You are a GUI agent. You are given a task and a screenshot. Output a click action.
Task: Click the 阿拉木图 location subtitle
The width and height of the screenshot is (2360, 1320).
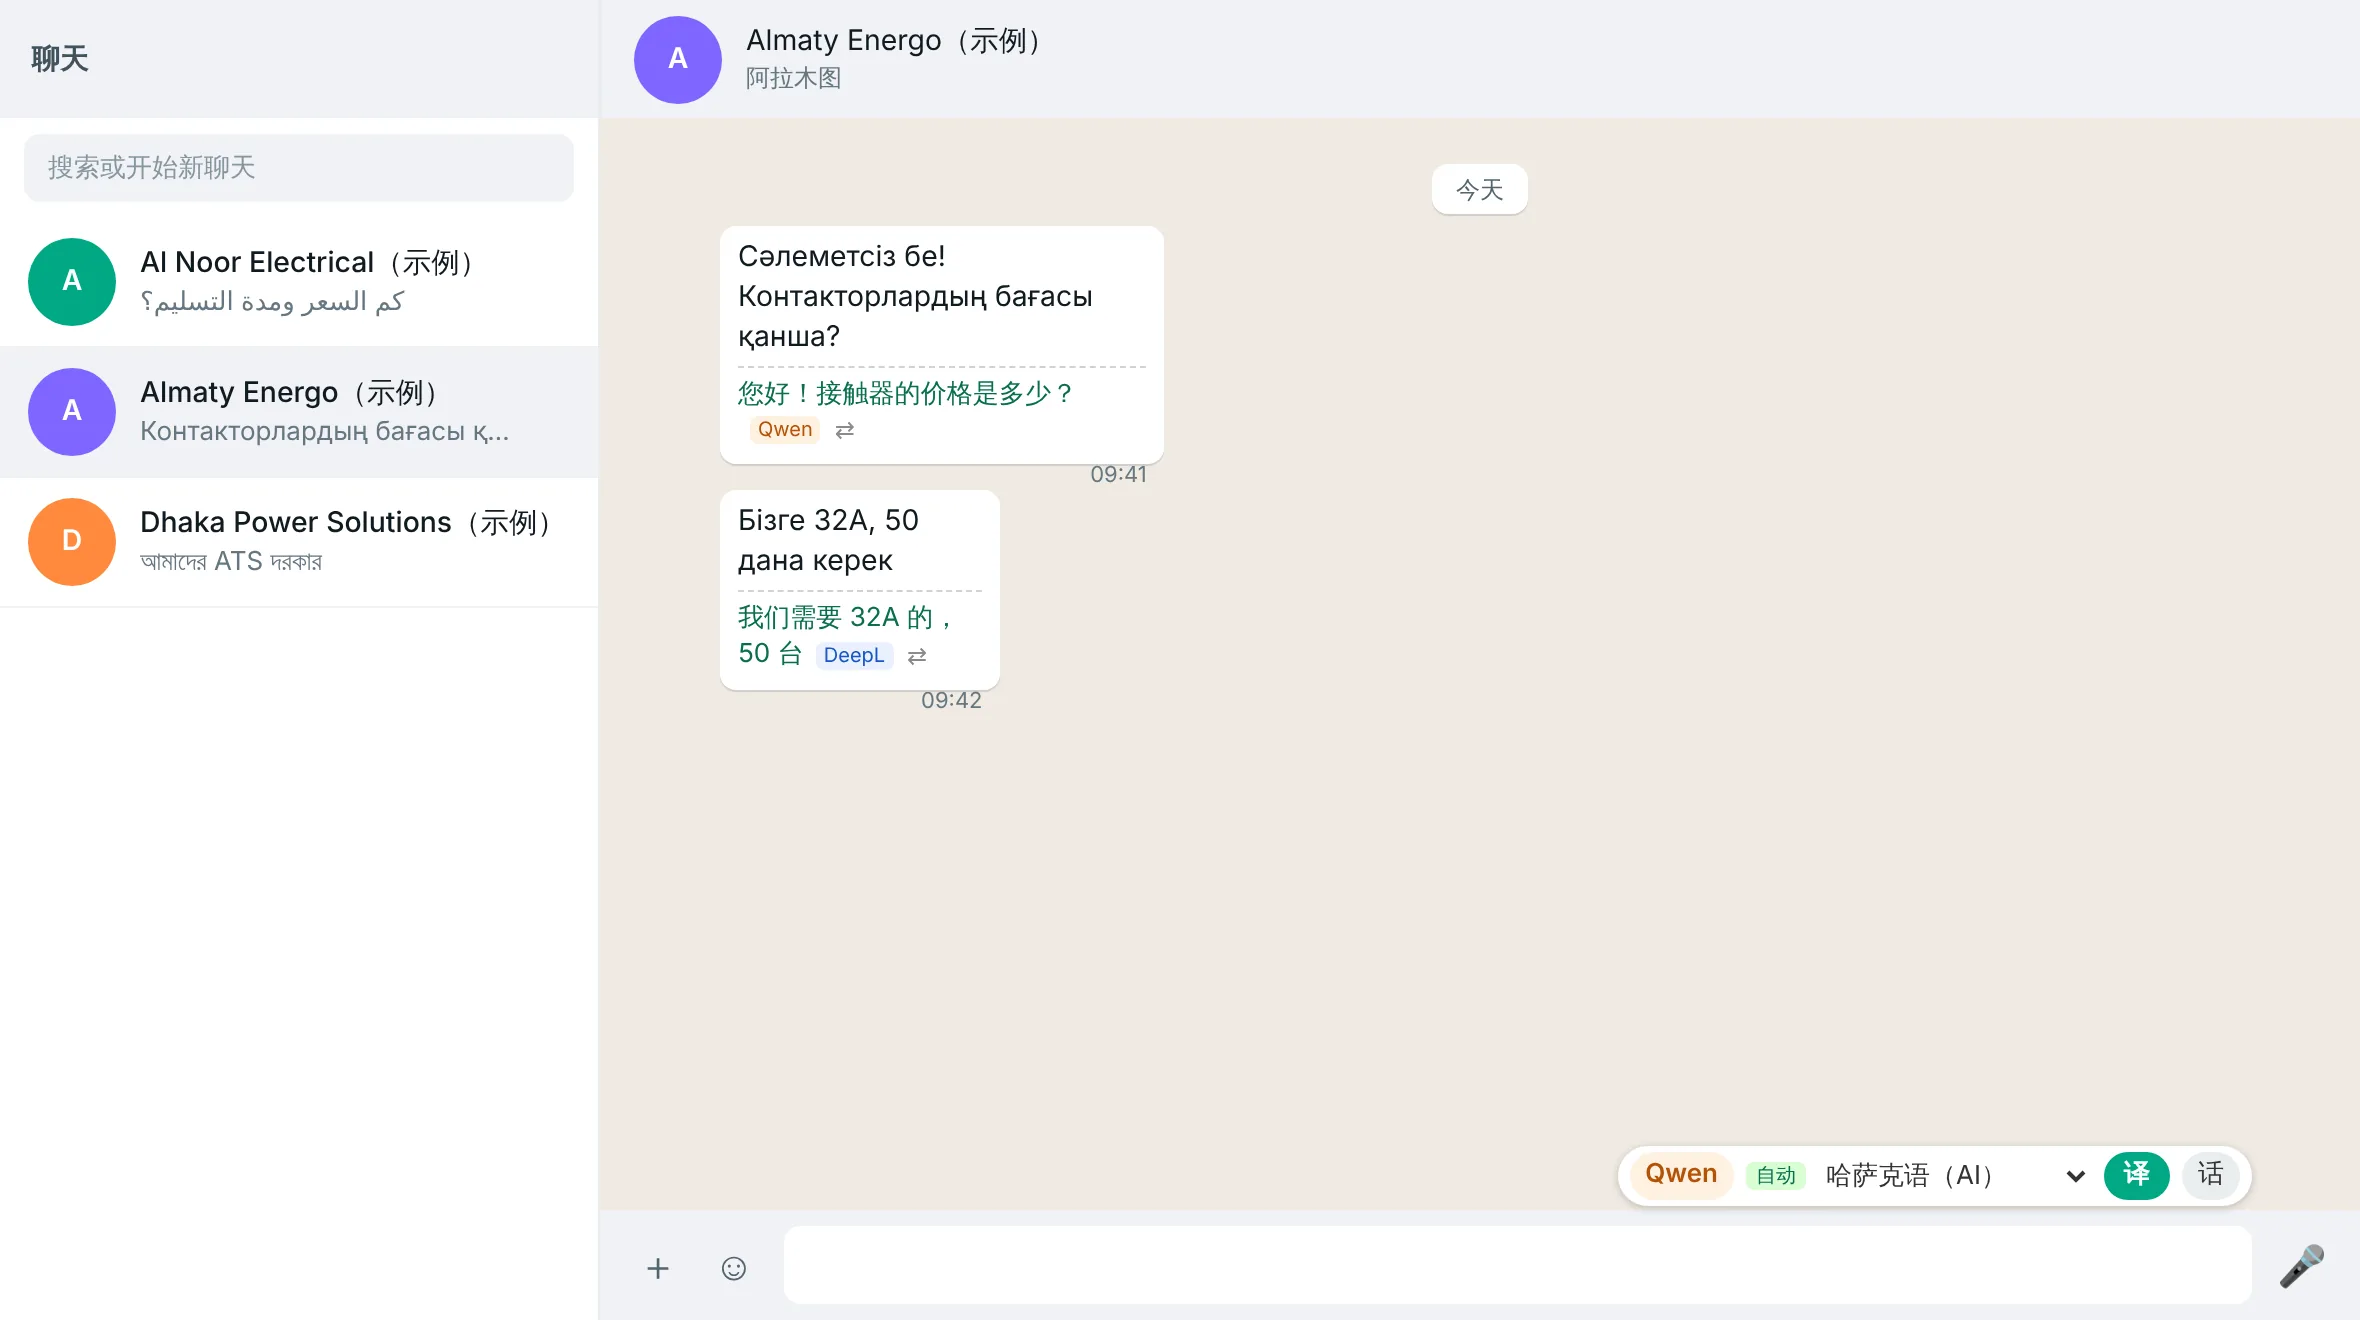(x=793, y=78)
